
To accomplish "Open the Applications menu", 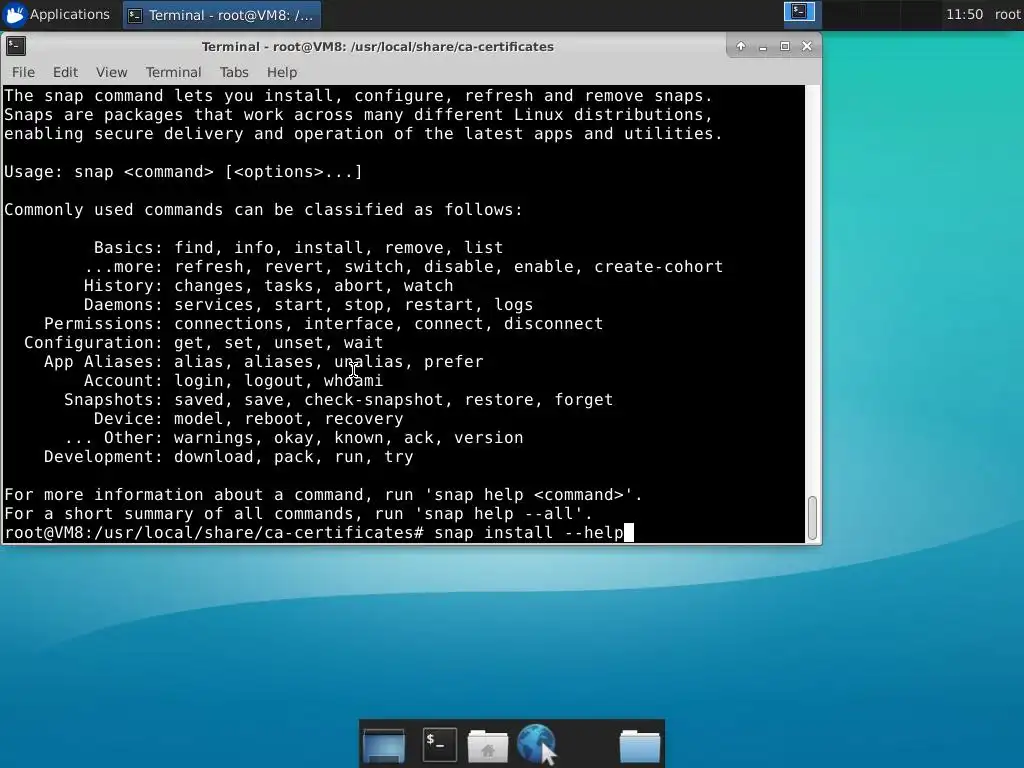I will (56, 14).
